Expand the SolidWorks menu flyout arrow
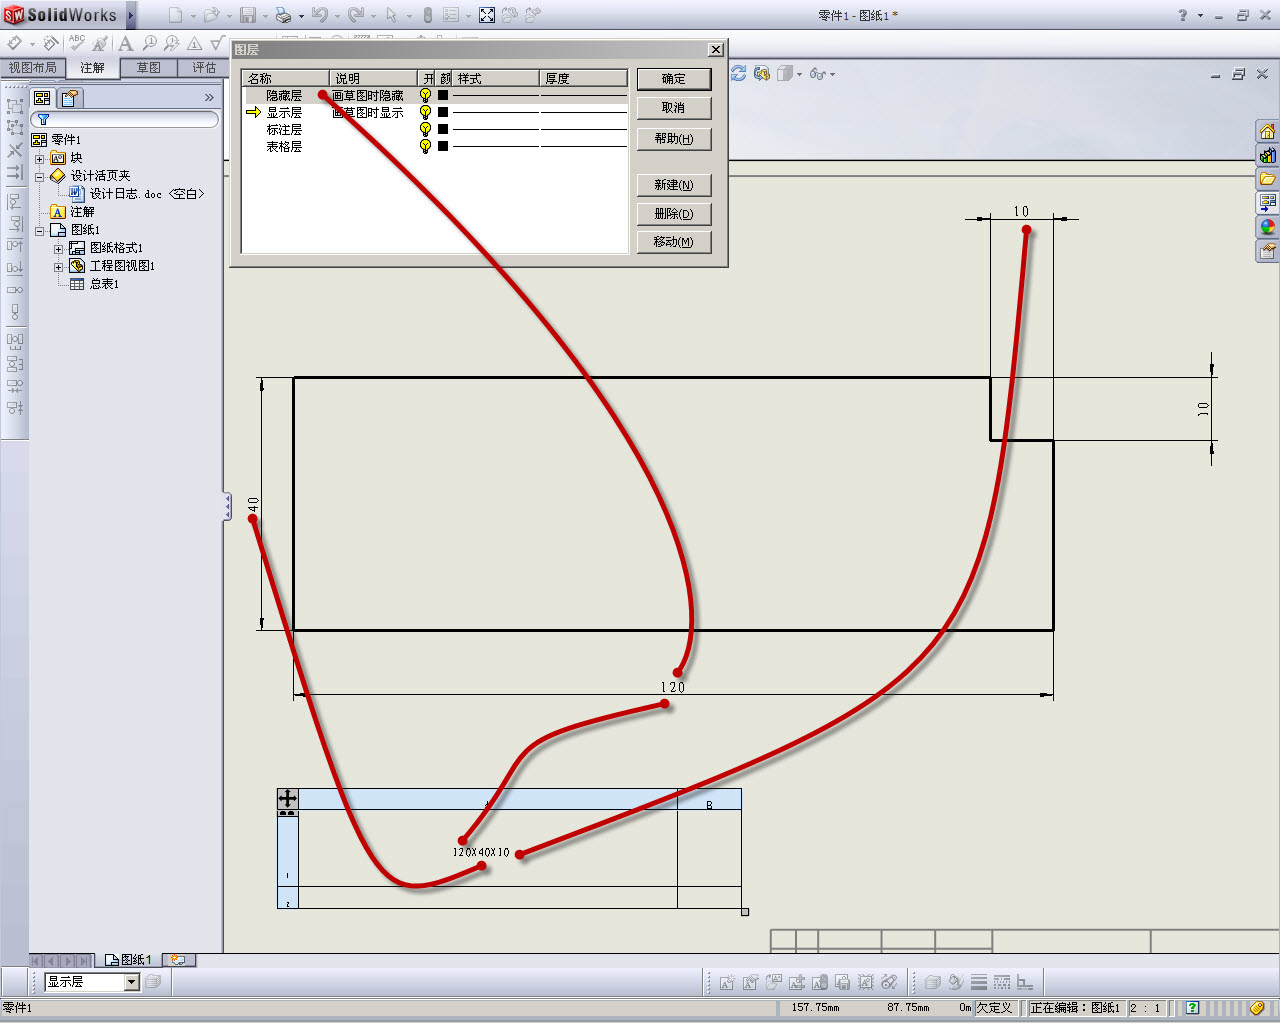1280x1024 pixels. (130, 15)
